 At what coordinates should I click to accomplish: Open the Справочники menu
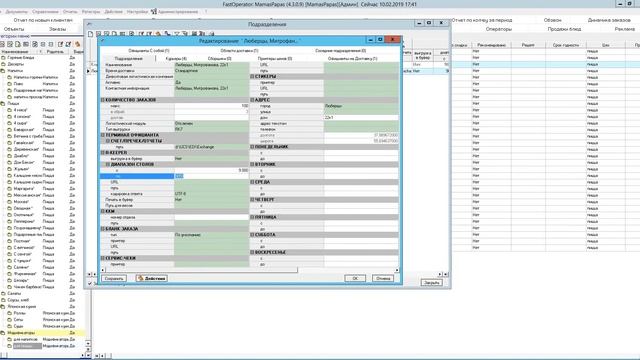(45, 12)
